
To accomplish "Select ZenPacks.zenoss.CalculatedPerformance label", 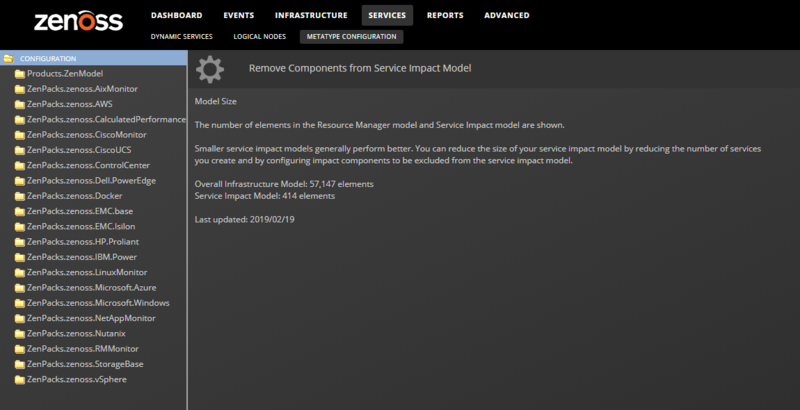I will (106, 119).
